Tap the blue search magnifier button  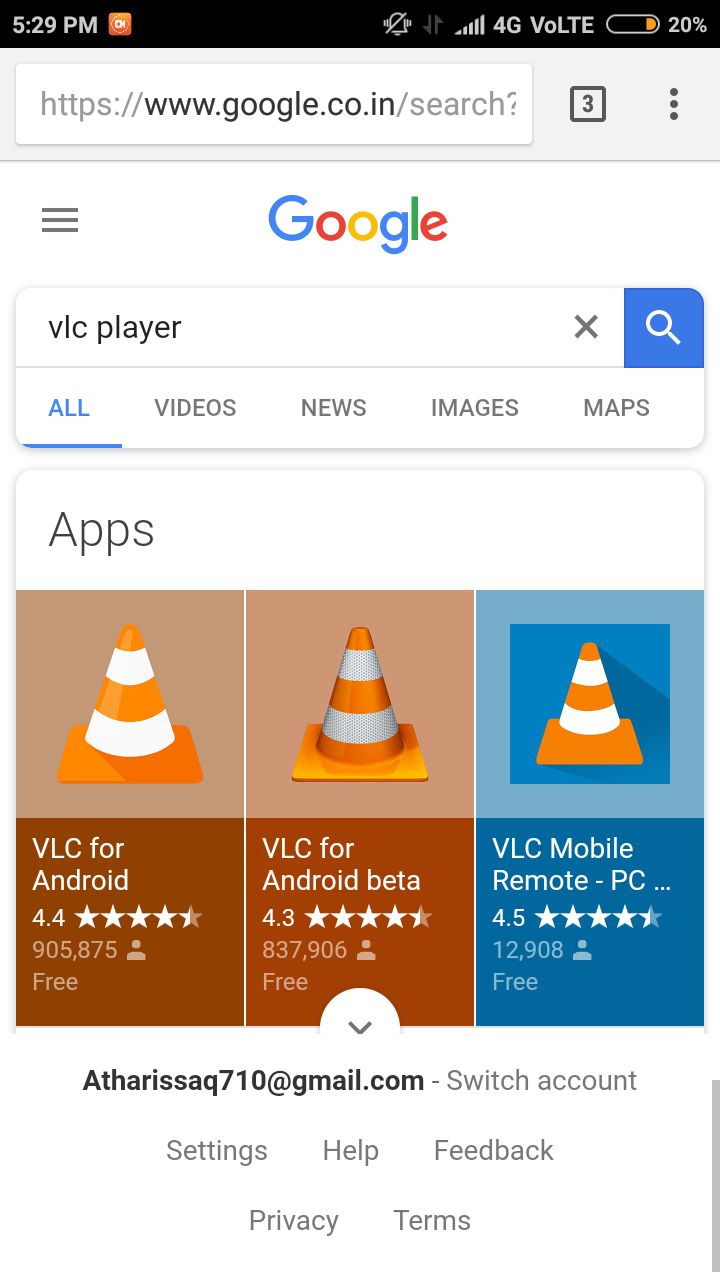click(x=664, y=327)
